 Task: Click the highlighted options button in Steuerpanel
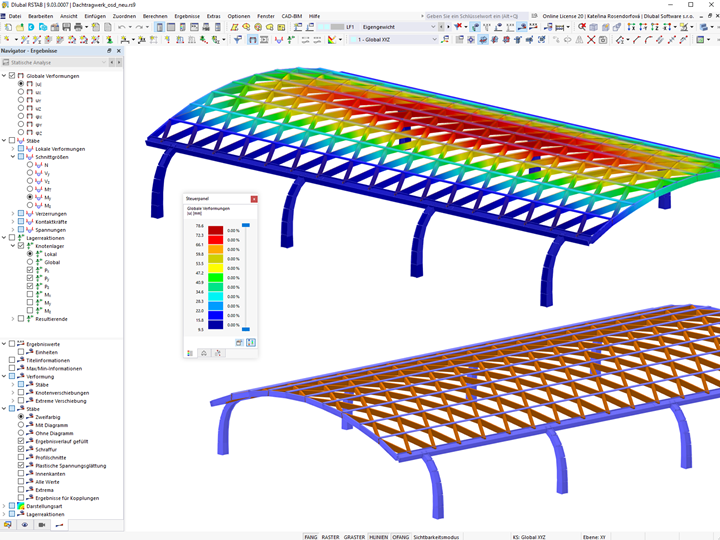pos(251,343)
